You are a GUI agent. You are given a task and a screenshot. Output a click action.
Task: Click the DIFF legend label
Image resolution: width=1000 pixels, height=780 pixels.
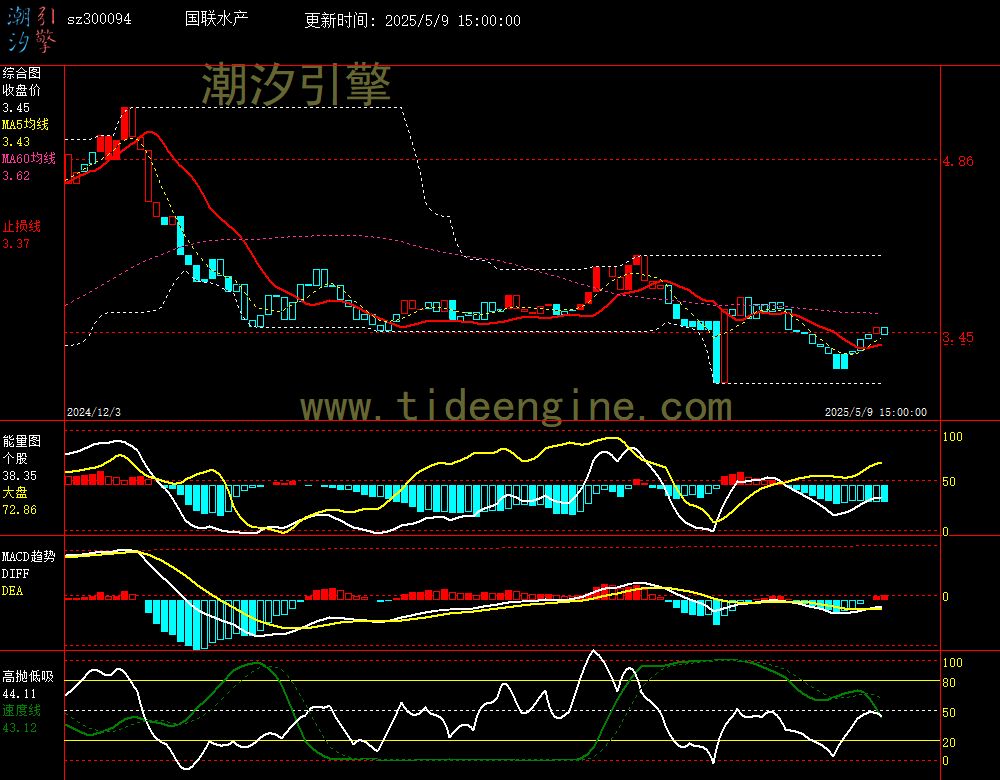coord(15,574)
